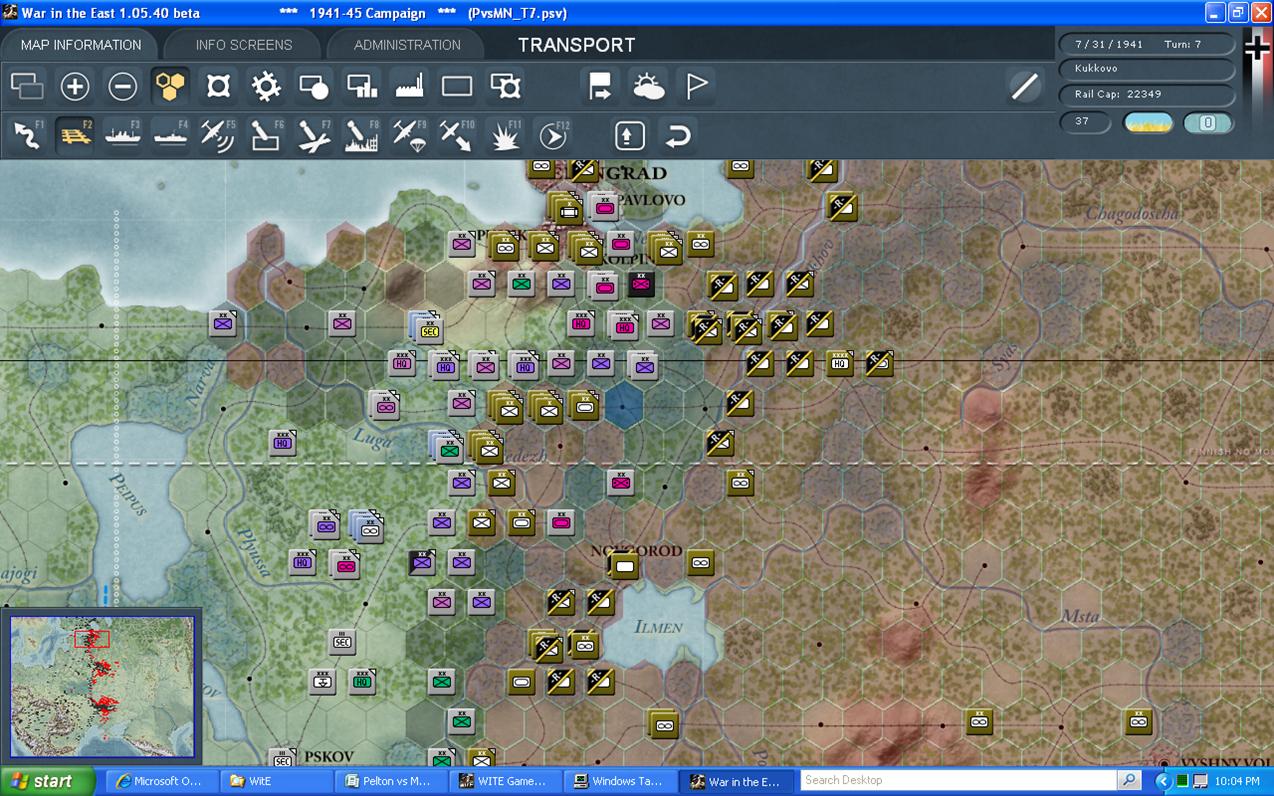Click the Kukkovo location field
The width and height of the screenshot is (1274, 796).
point(1147,69)
